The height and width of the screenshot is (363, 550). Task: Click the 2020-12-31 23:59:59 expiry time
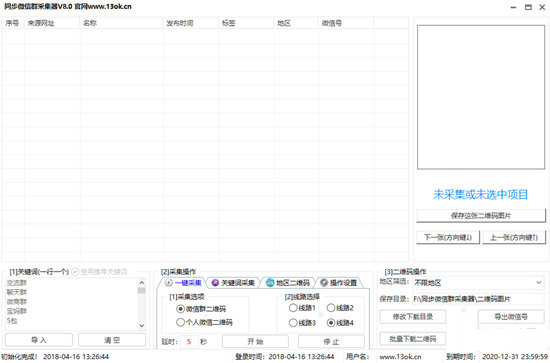(515, 357)
